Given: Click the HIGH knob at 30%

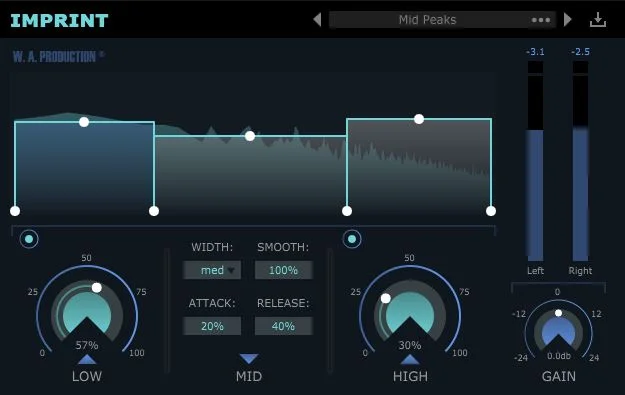Looking at the screenshot, I should click(x=410, y=312).
